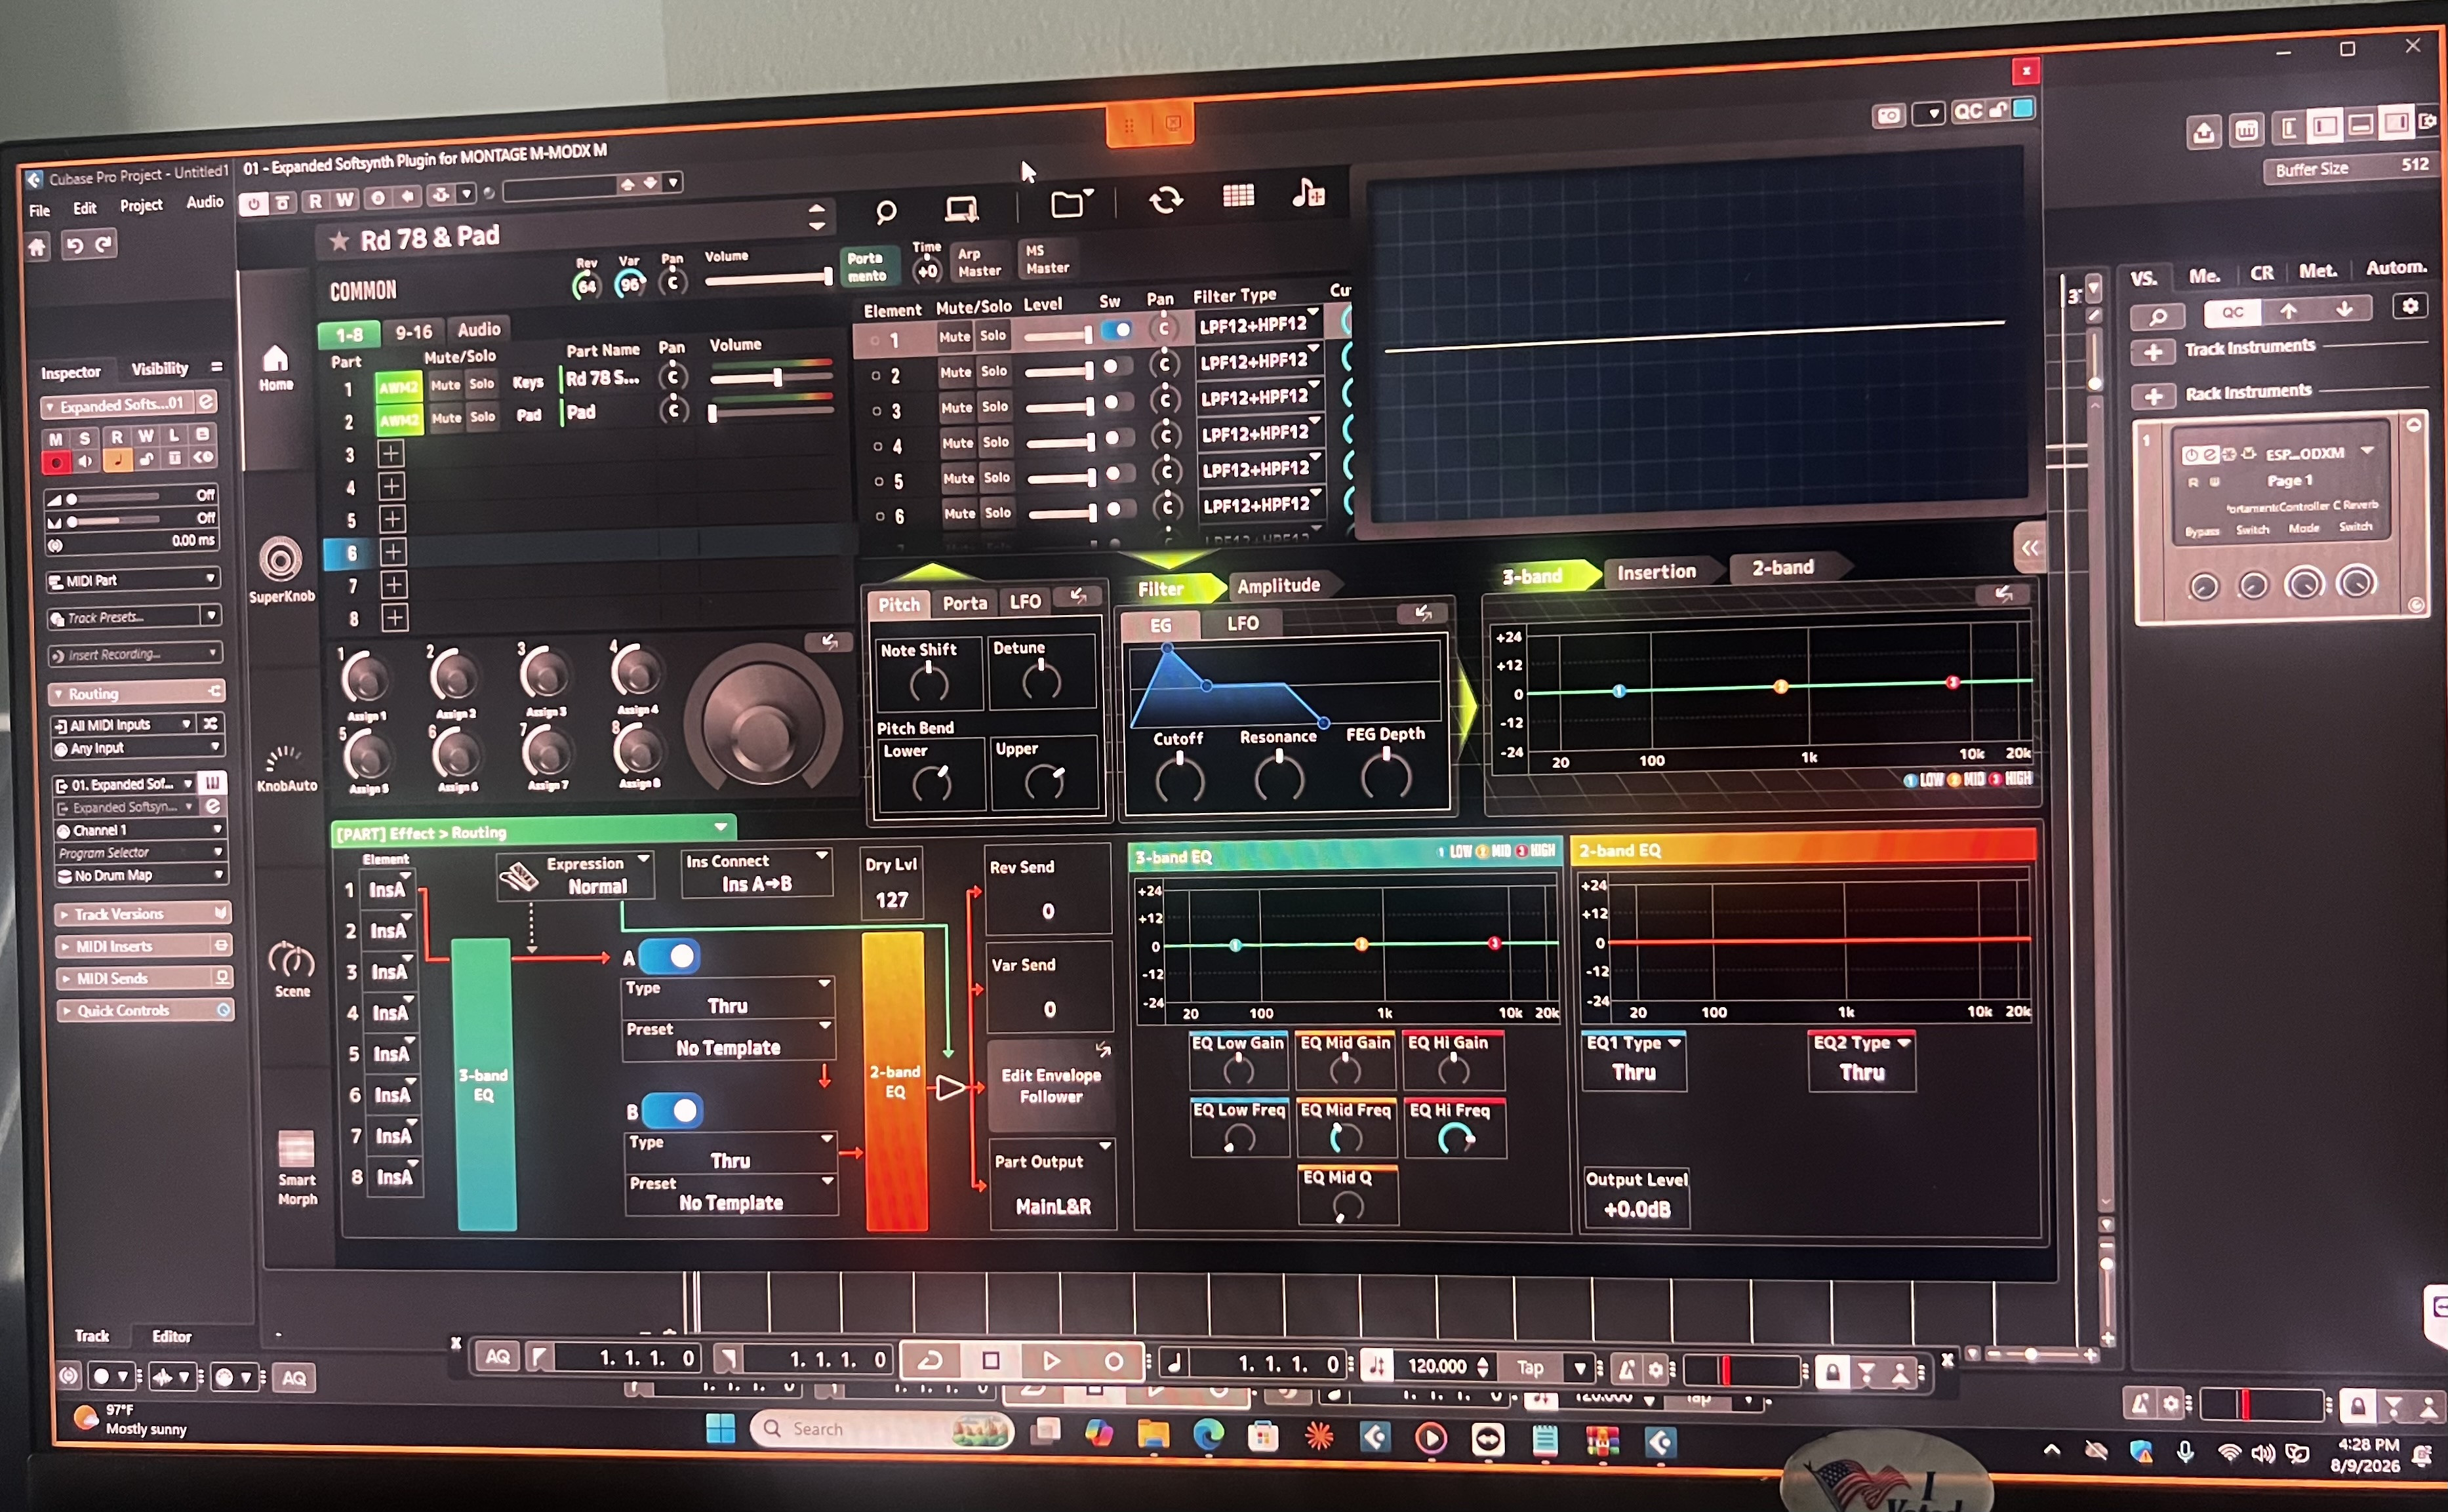Open Microsoft Edge from the taskbar
Screen dimensions: 2448x1512
click(1208, 1436)
